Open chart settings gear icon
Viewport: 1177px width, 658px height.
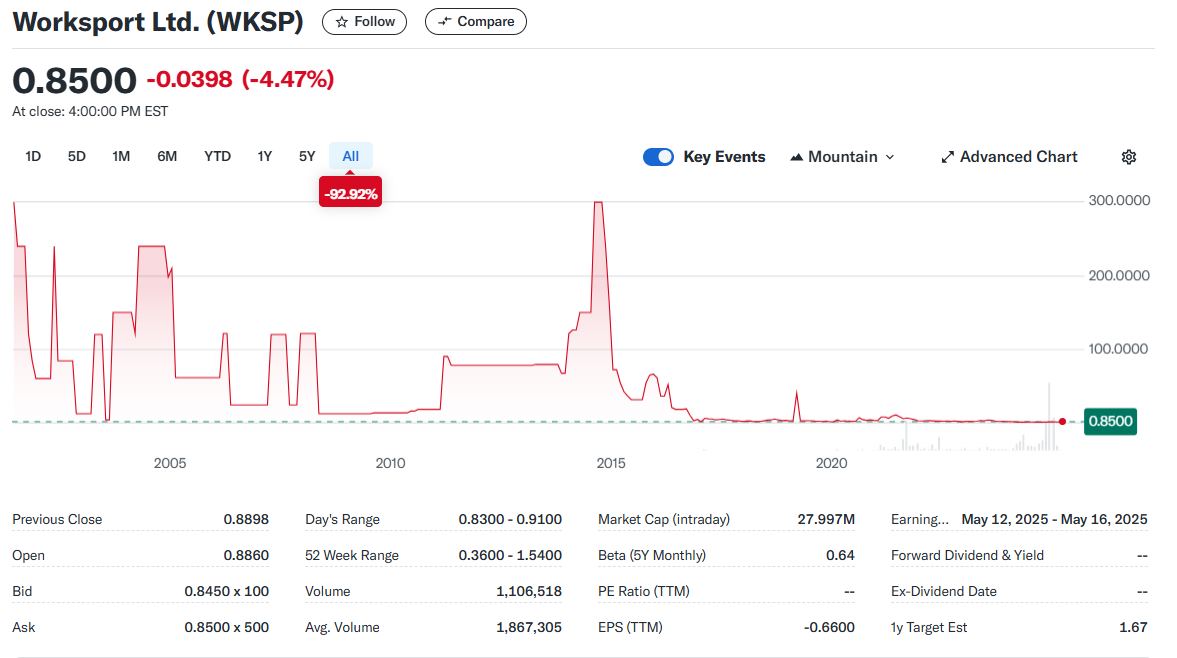pos(1129,157)
